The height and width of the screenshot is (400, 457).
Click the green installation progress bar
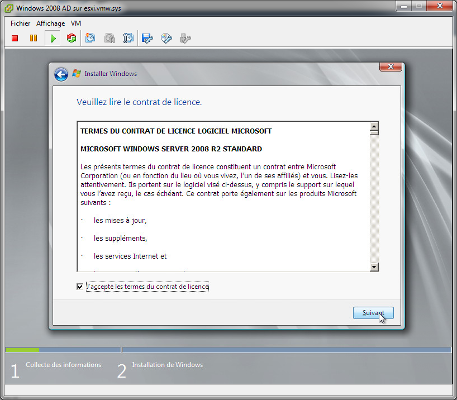(22, 350)
